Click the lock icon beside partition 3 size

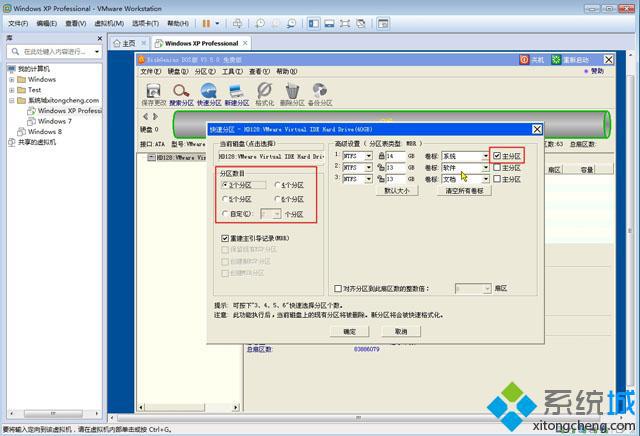point(381,179)
